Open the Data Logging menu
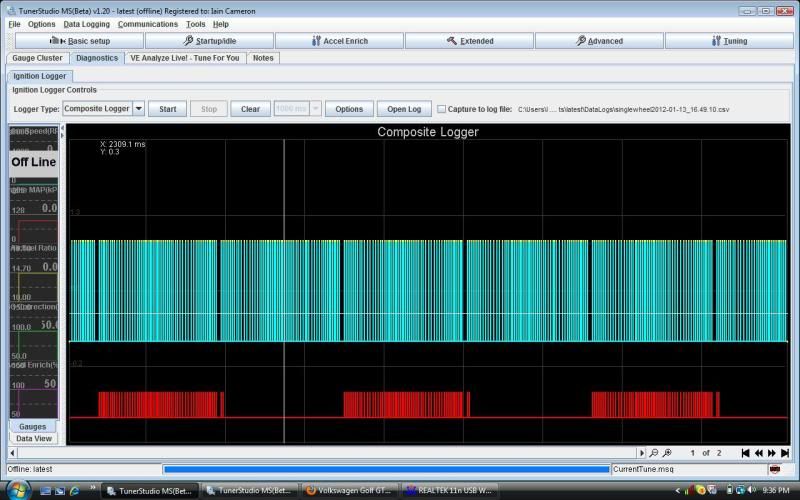This screenshot has width=800, height=500. point(87,24)
